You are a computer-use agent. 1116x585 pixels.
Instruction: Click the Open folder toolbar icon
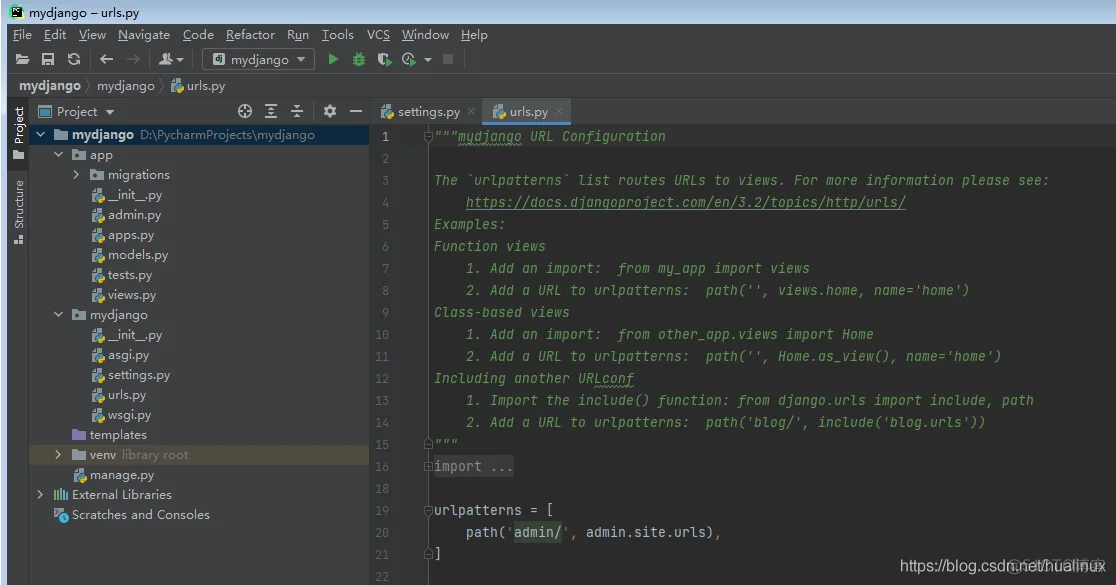(x=22, y=60)
